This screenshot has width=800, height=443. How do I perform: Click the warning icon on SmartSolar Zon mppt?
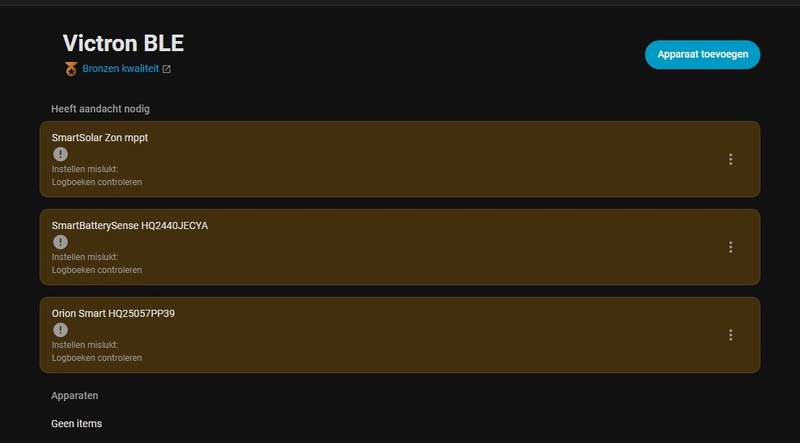(60, 154)
